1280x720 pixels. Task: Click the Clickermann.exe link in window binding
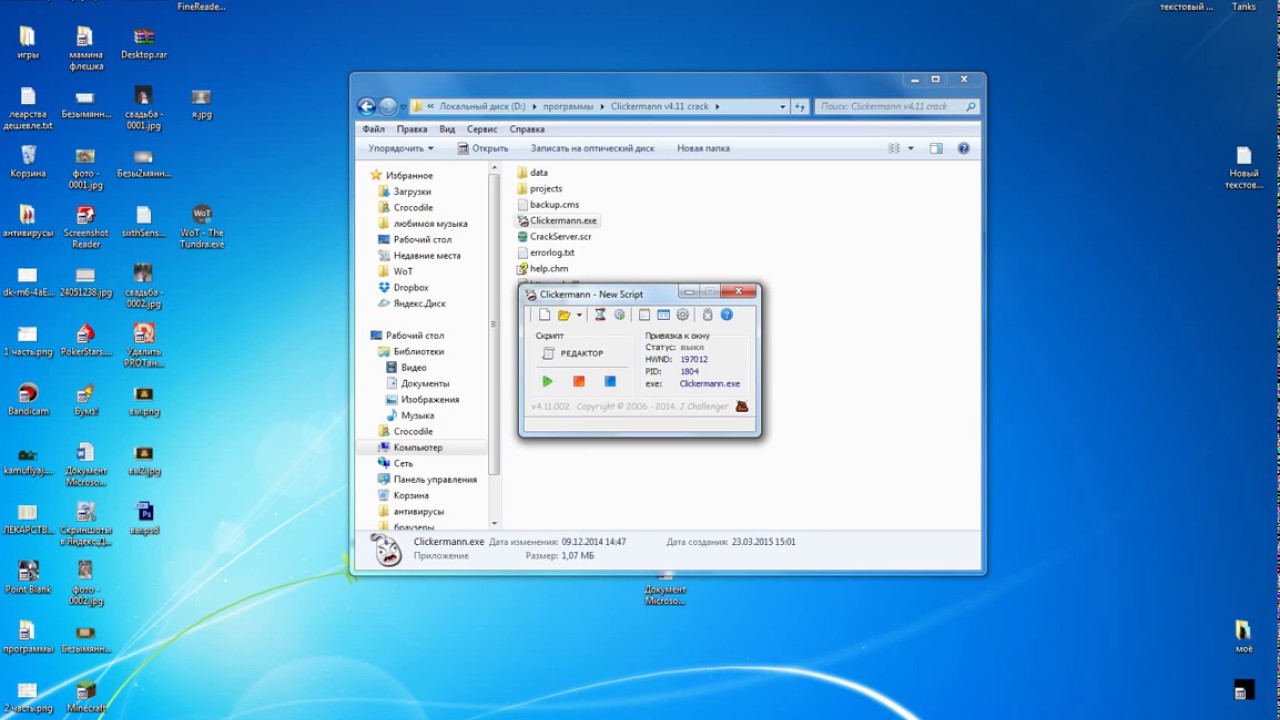point(710,384)
